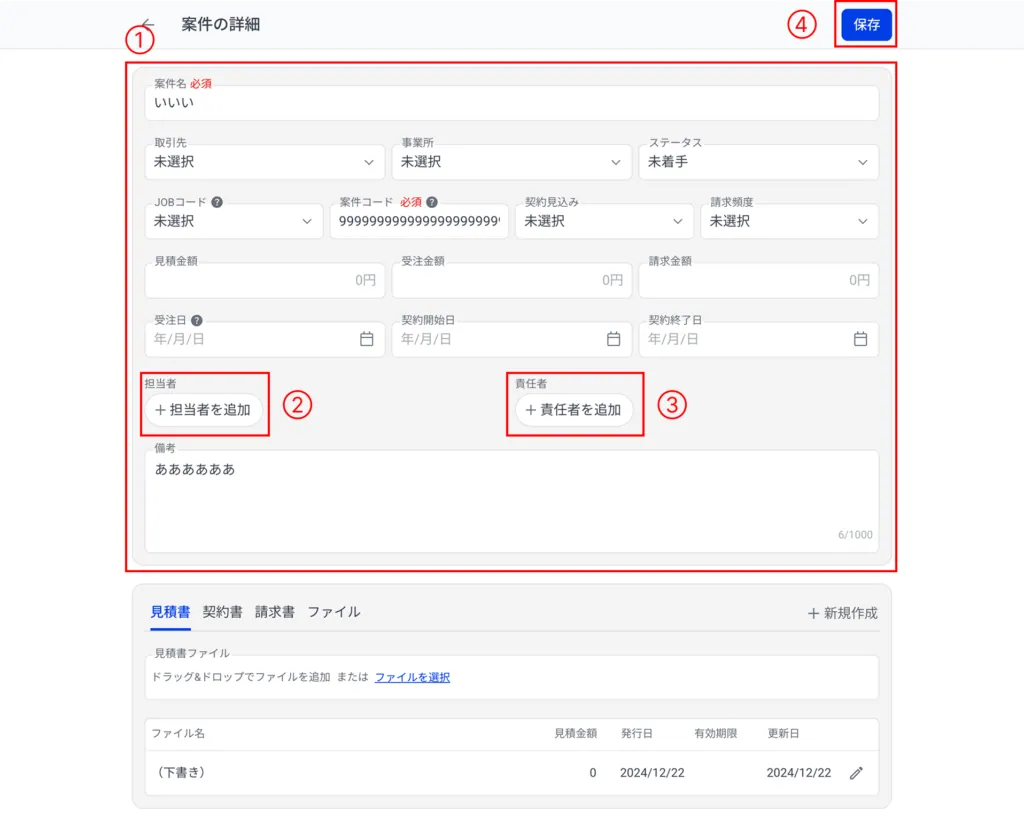Screen dimensions: 1024x825
Task: Open the ファイルを選択 link
Action: click(x=412, y=677)
